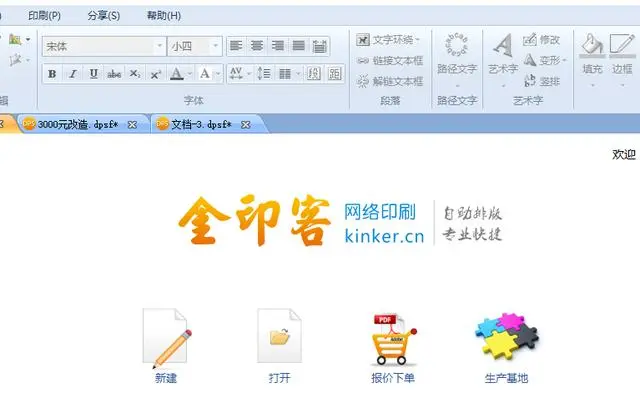Open the 分享(S) menu
This screenshot has width=640, height=408.
point(104,16)
